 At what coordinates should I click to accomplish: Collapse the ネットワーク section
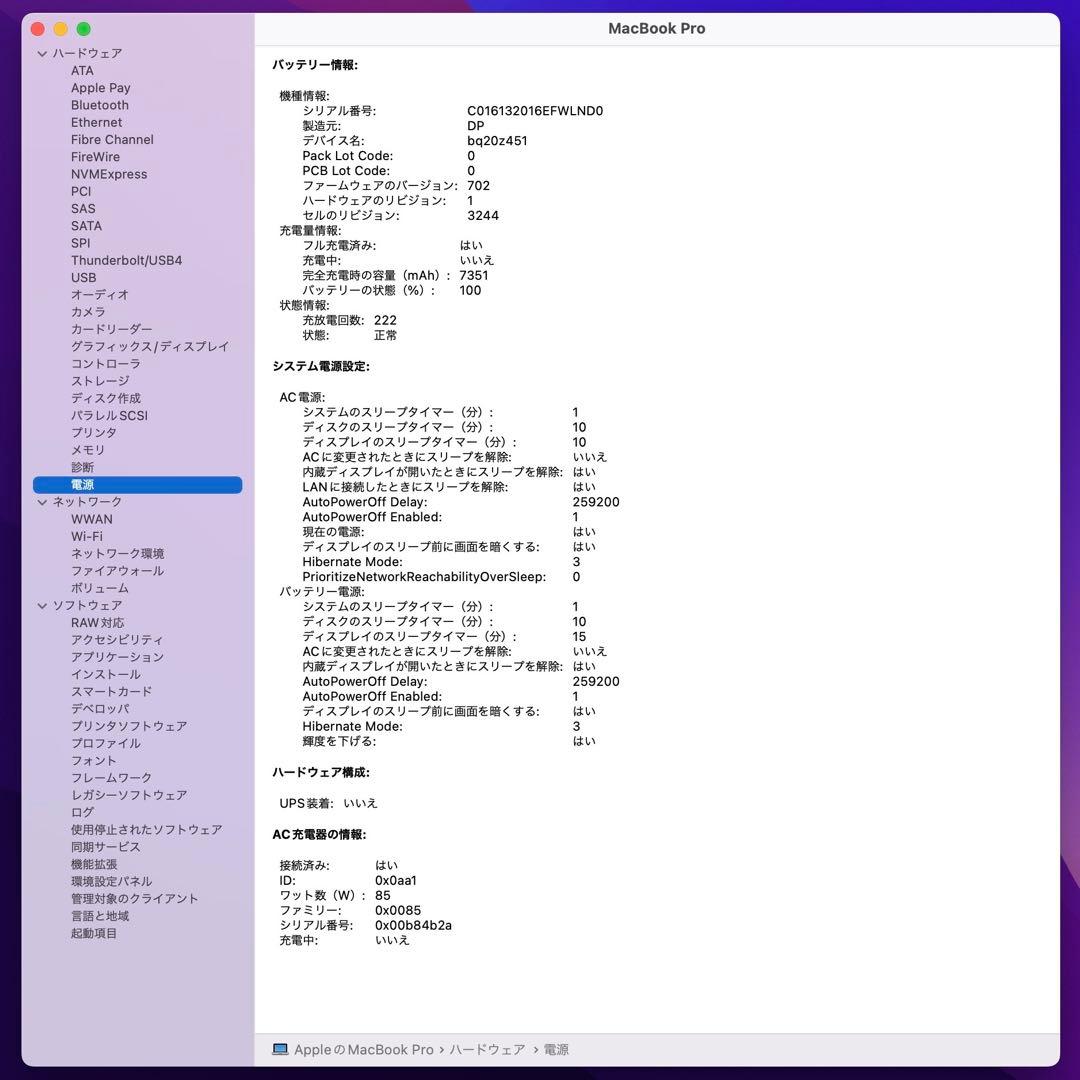tap(42, 501)
